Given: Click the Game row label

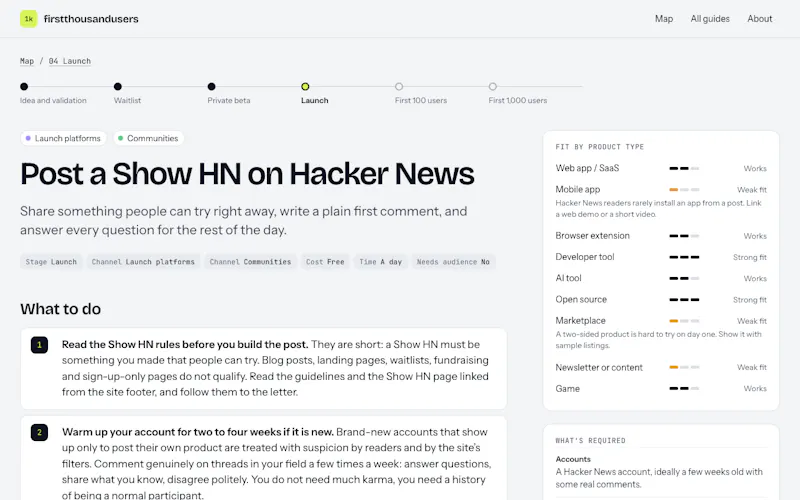Looking at the screenshot, I should click(x=567, y=388).
